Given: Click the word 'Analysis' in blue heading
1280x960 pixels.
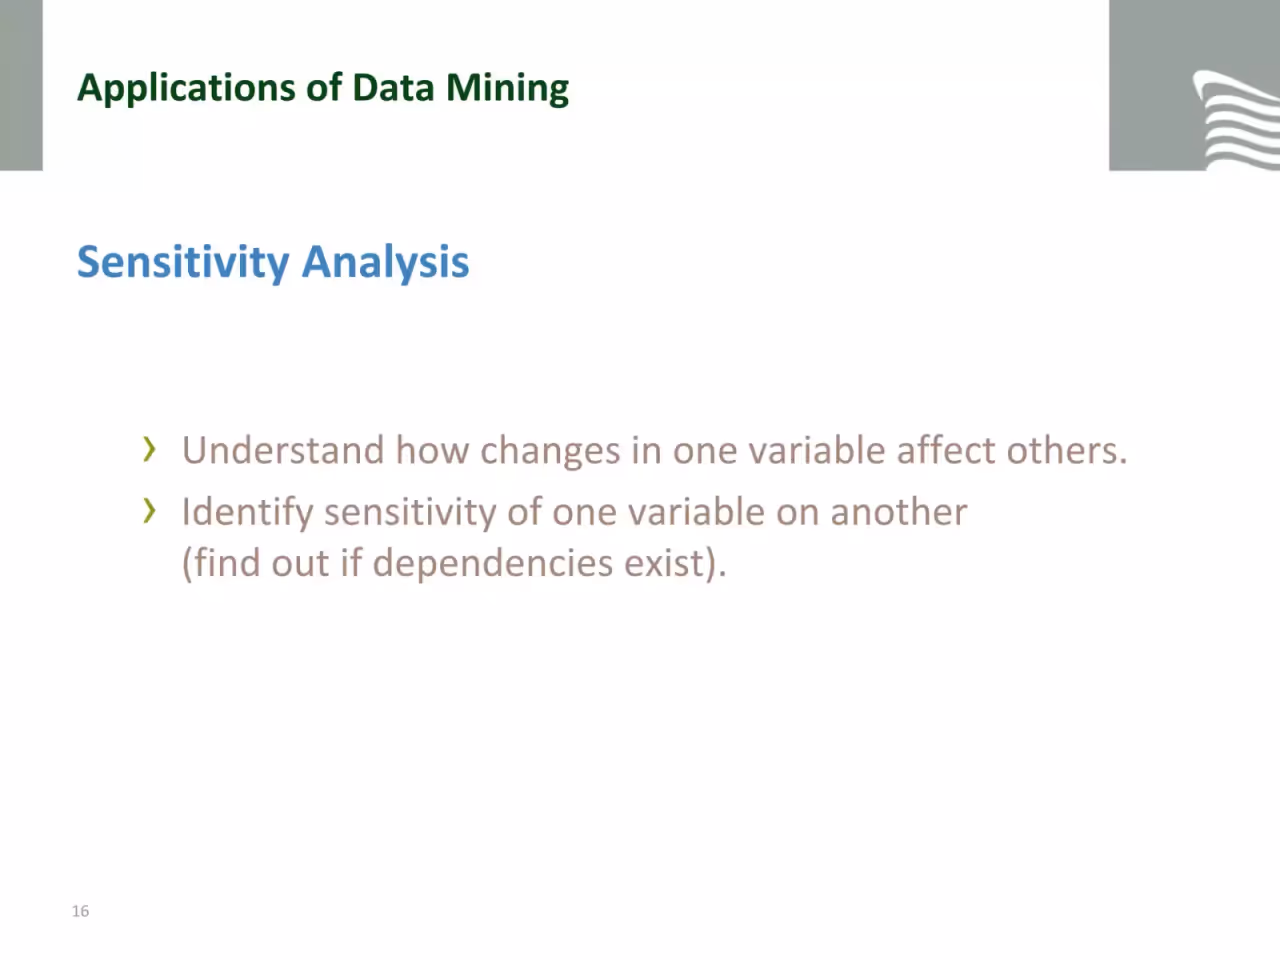Looking at the screenshot, I should [385, 263].
